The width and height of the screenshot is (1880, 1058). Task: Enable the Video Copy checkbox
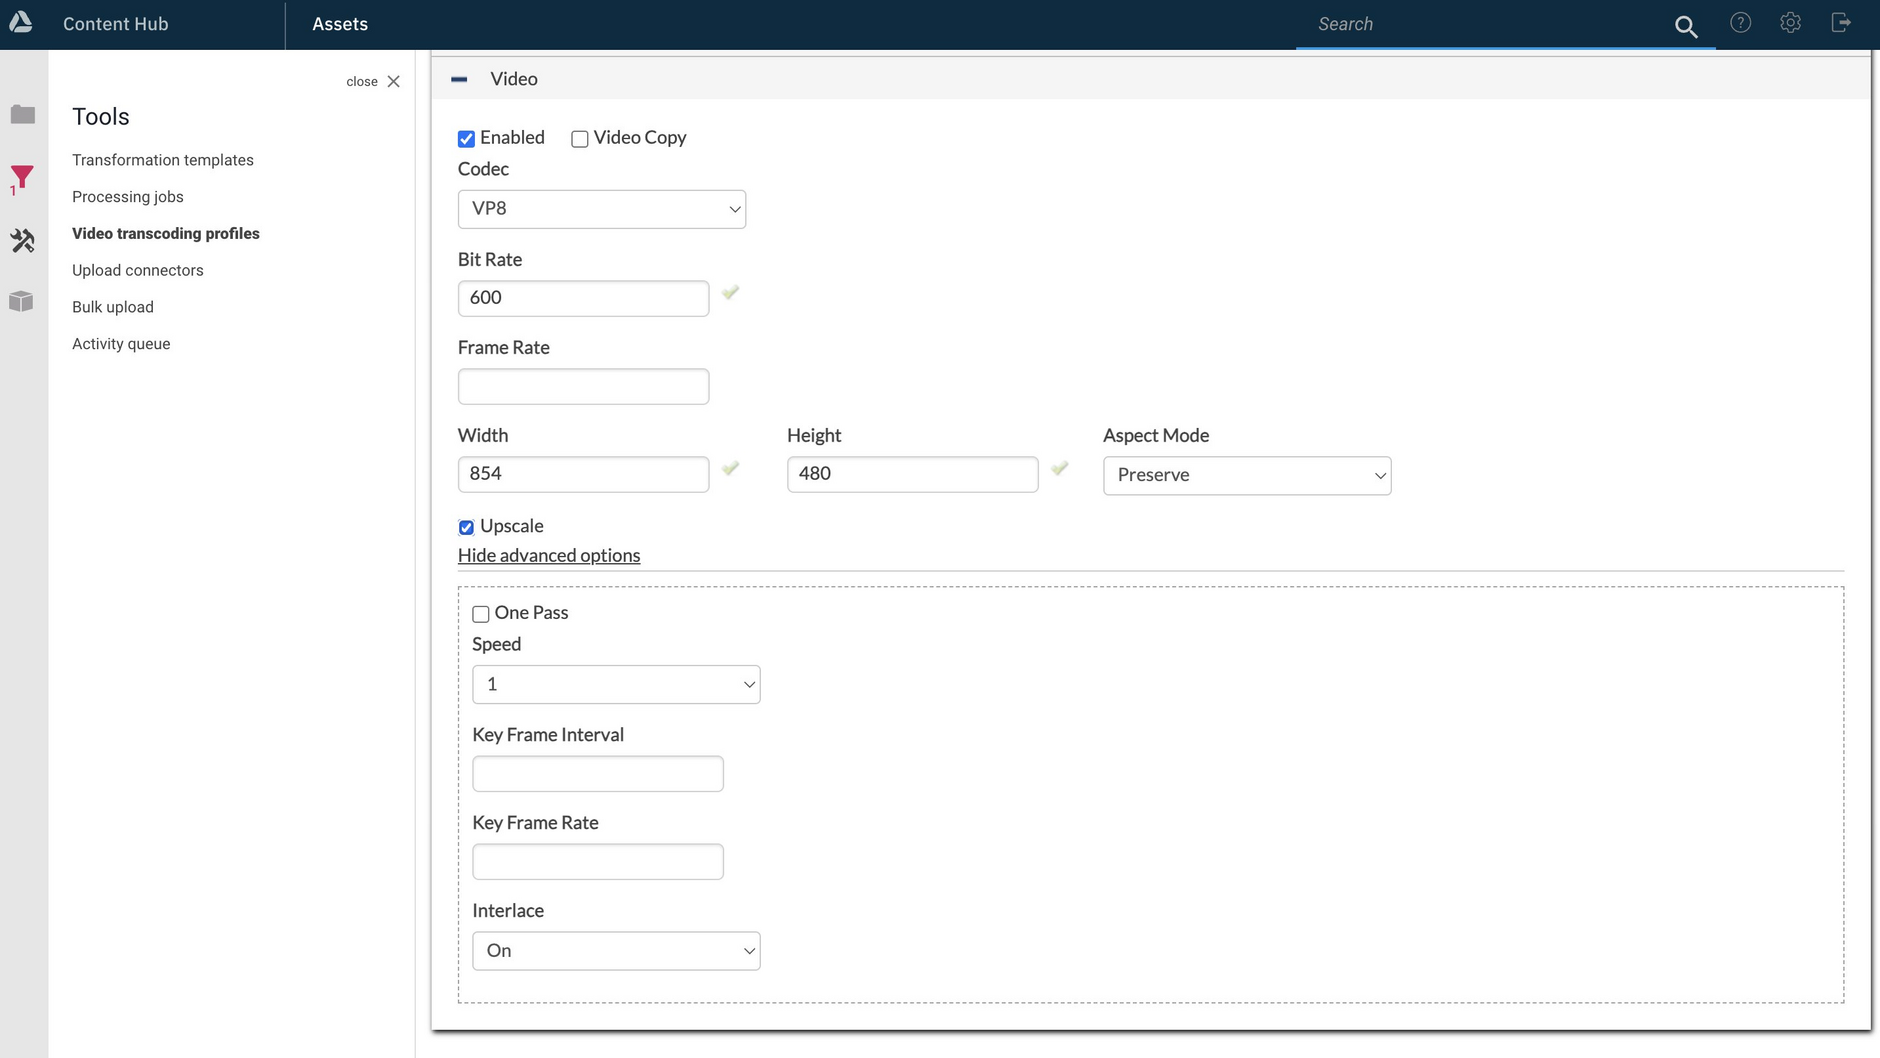click(x=580, y=139)
